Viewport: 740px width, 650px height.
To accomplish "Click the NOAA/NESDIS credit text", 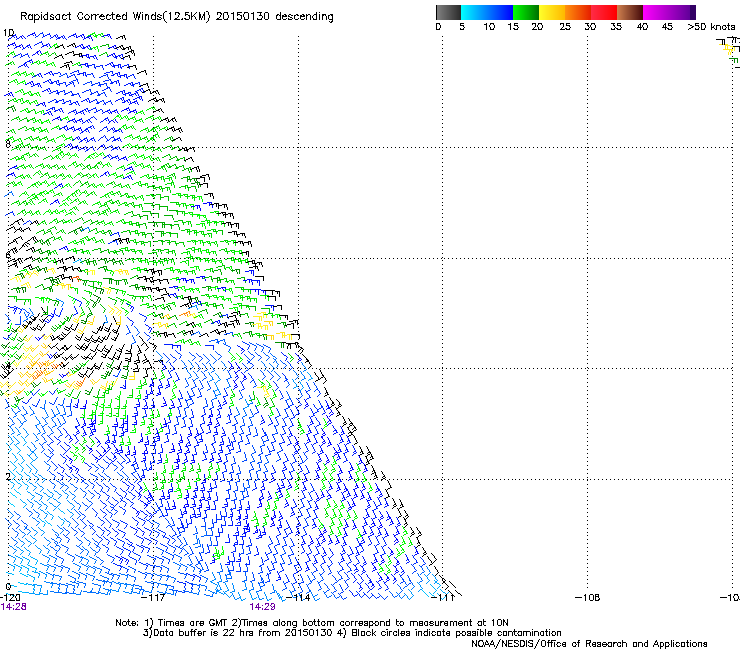I will [589, 644].
